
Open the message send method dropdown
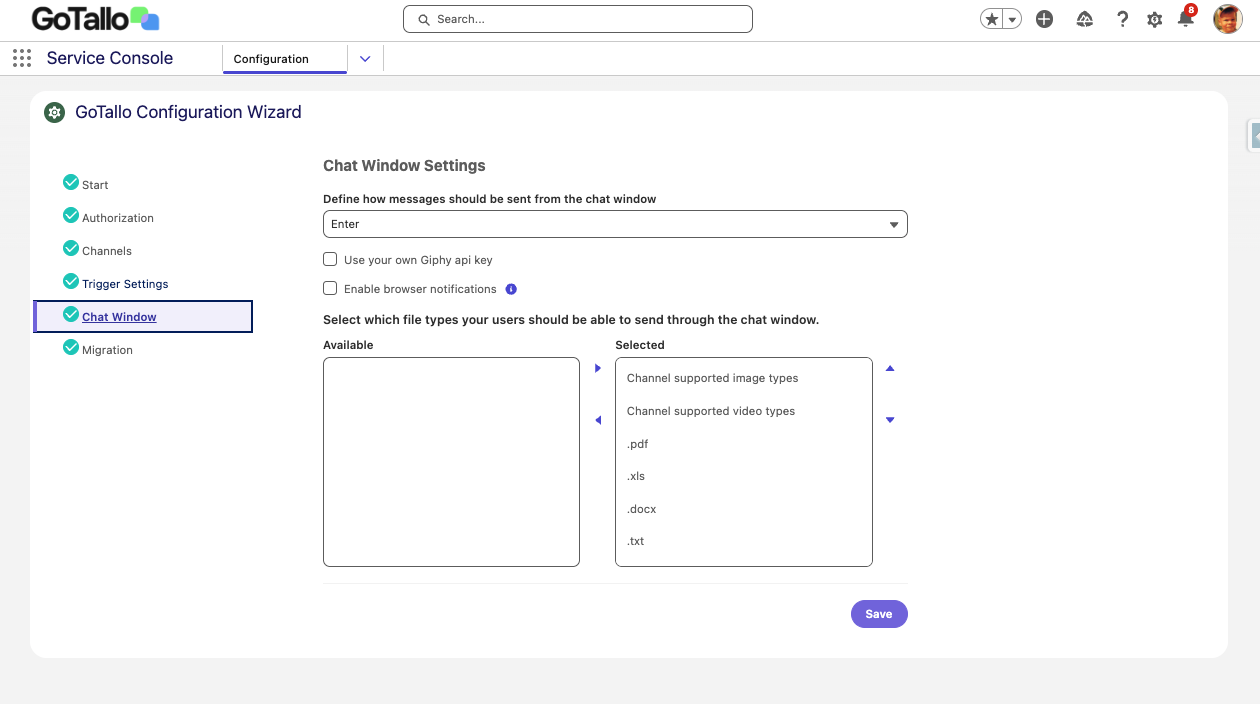point(615,224)
